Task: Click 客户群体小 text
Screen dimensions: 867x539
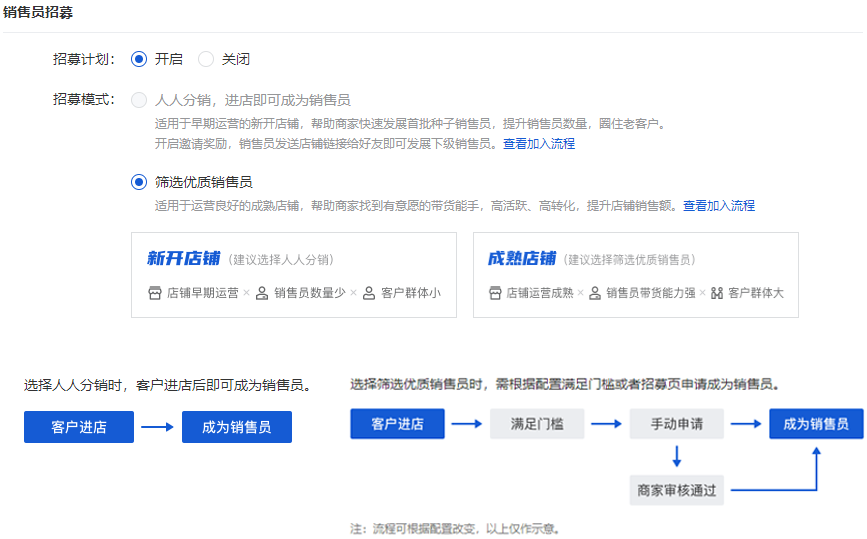Action: coord(411,293)
